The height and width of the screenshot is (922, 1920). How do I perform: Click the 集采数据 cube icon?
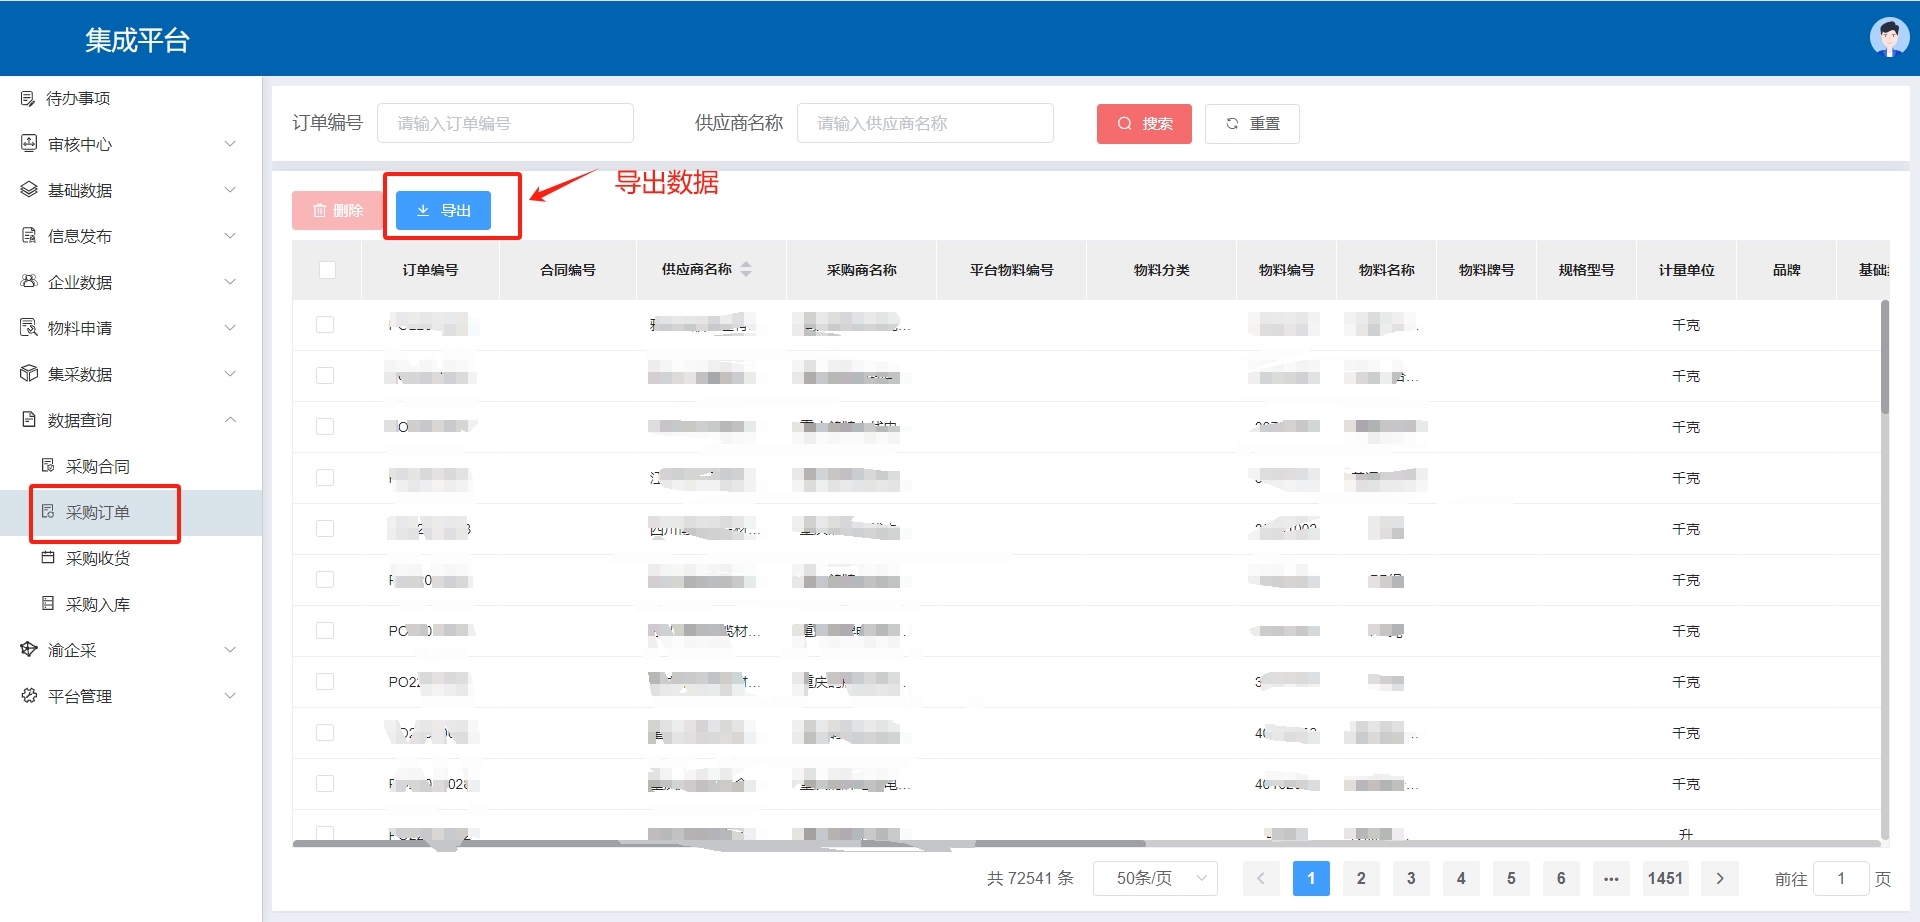coord(29,374)
